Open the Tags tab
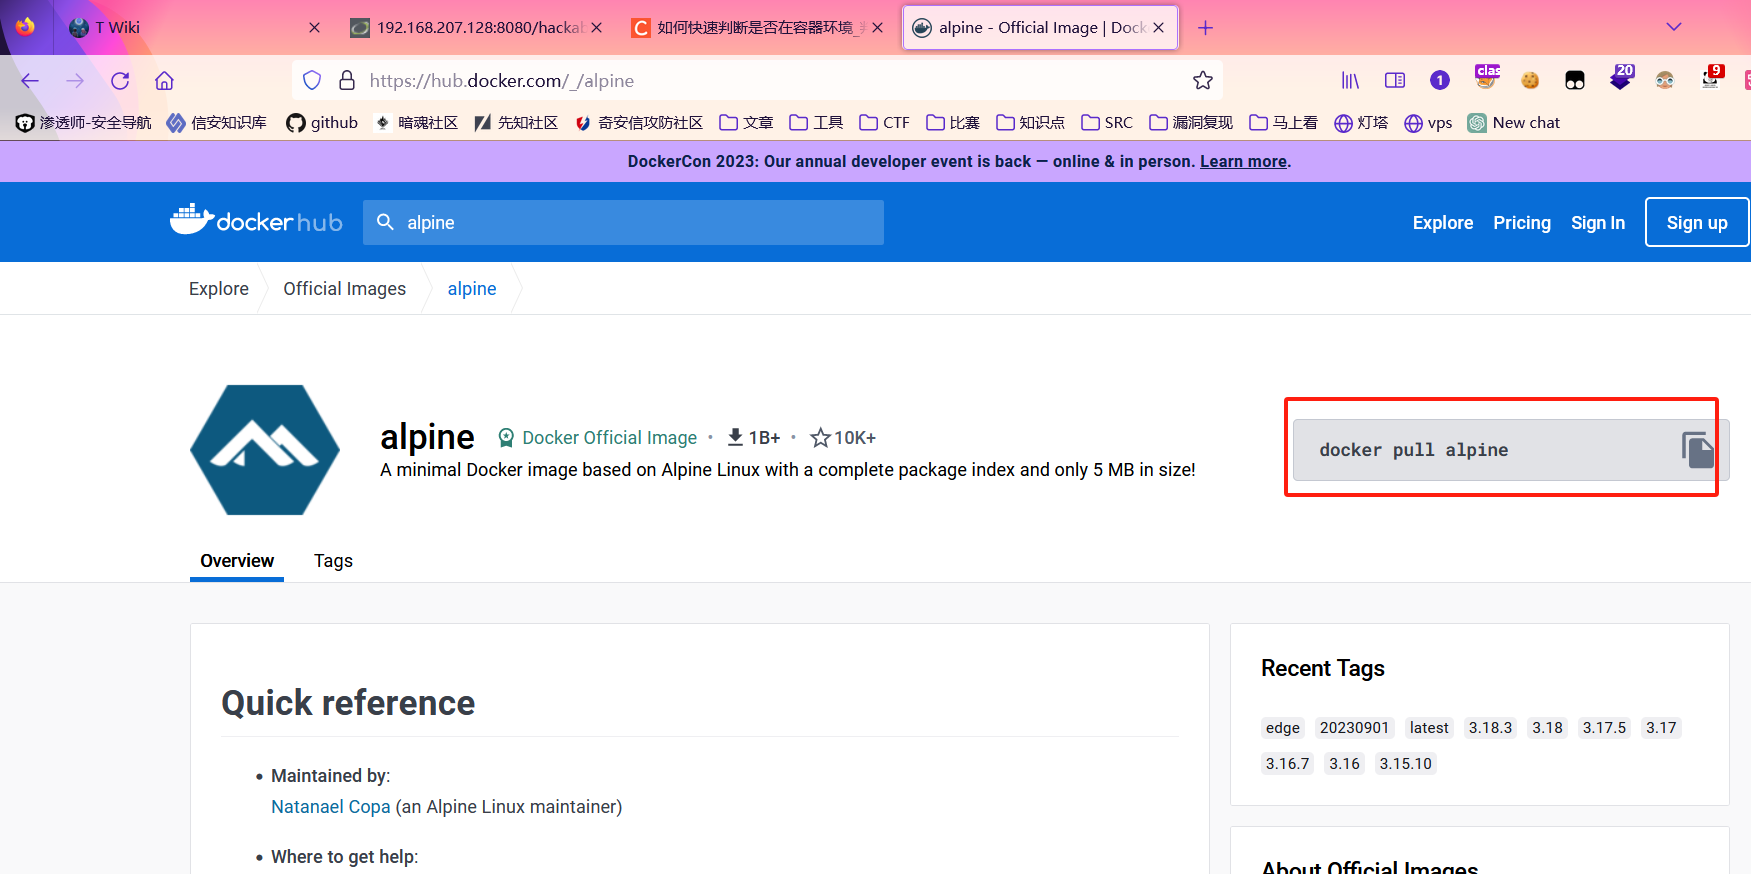 coord(333,561)
